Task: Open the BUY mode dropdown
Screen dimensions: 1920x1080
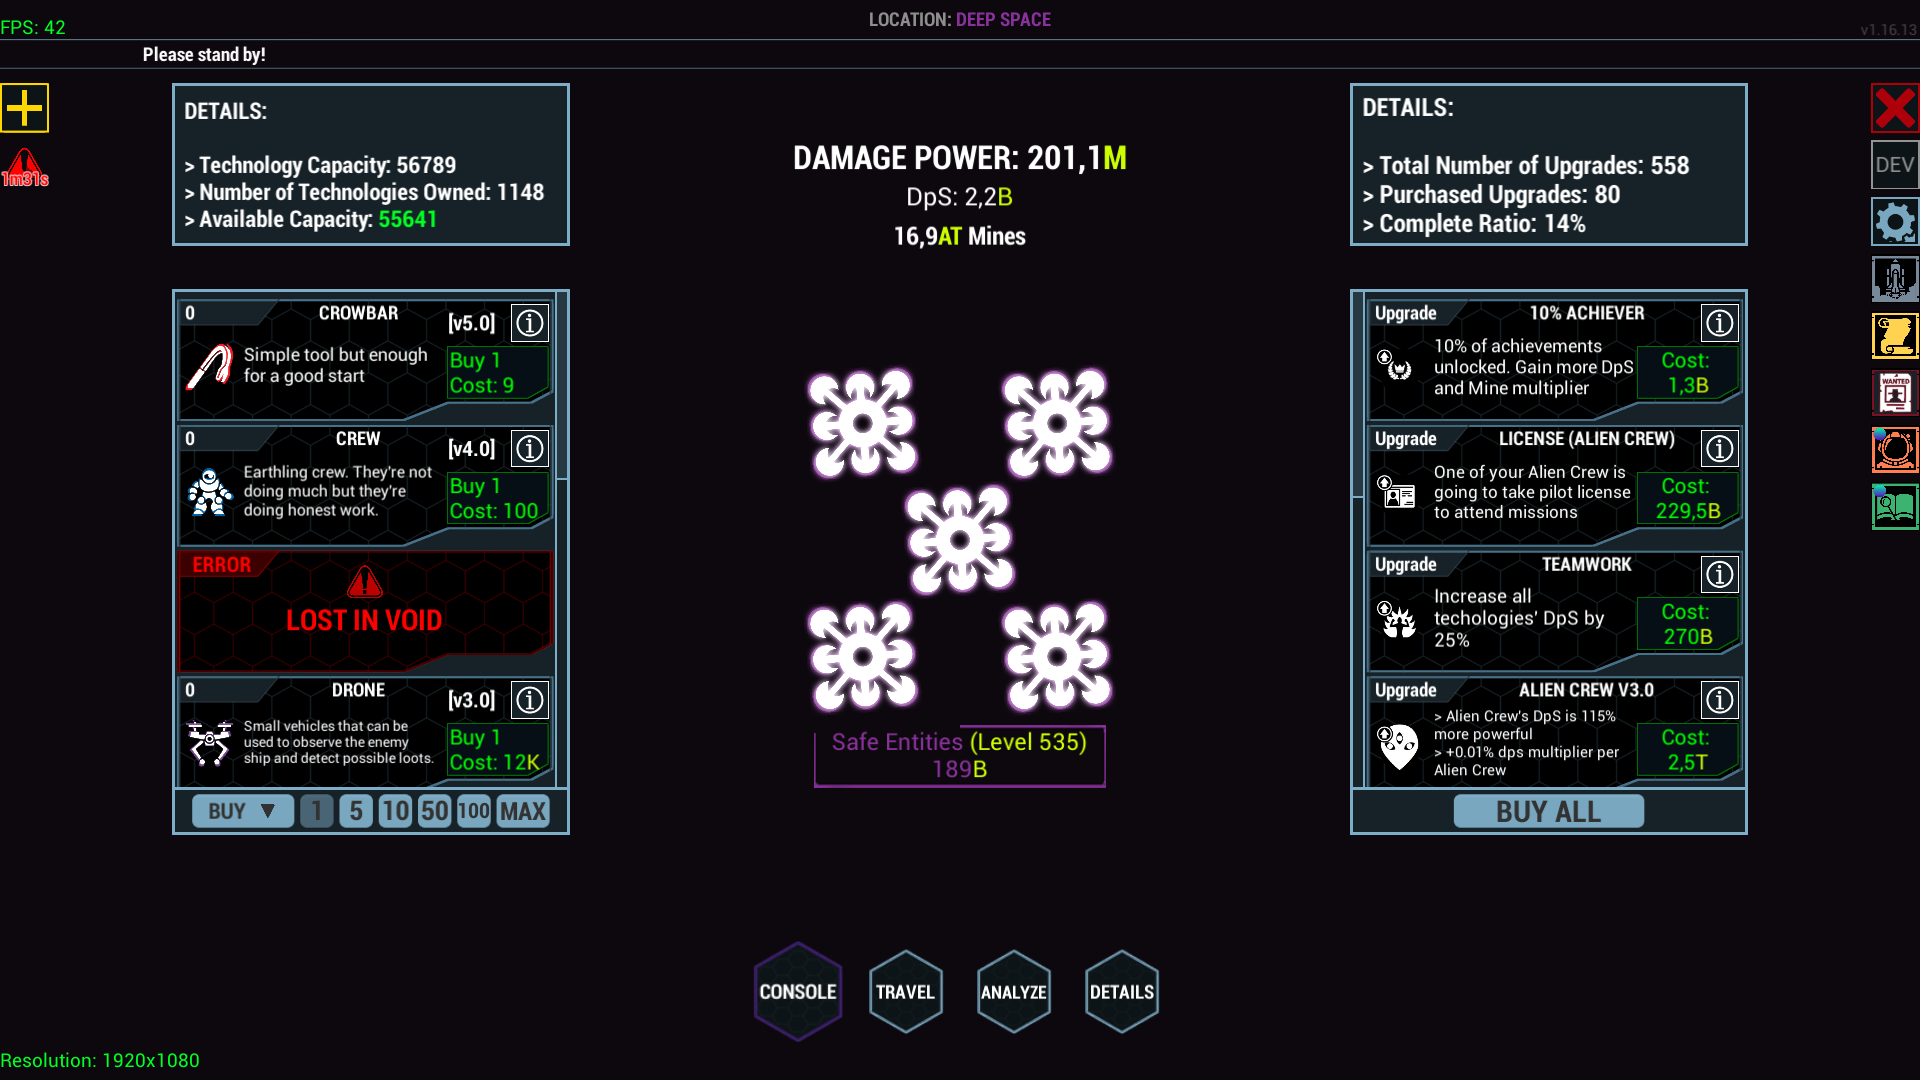Action: click(x=243, y=811)
